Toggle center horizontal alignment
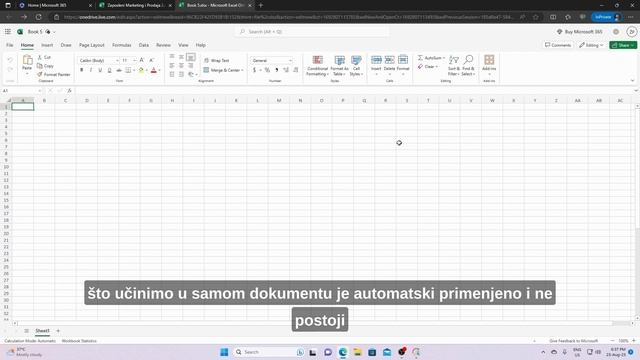640x360 pixels. point(181,65)
